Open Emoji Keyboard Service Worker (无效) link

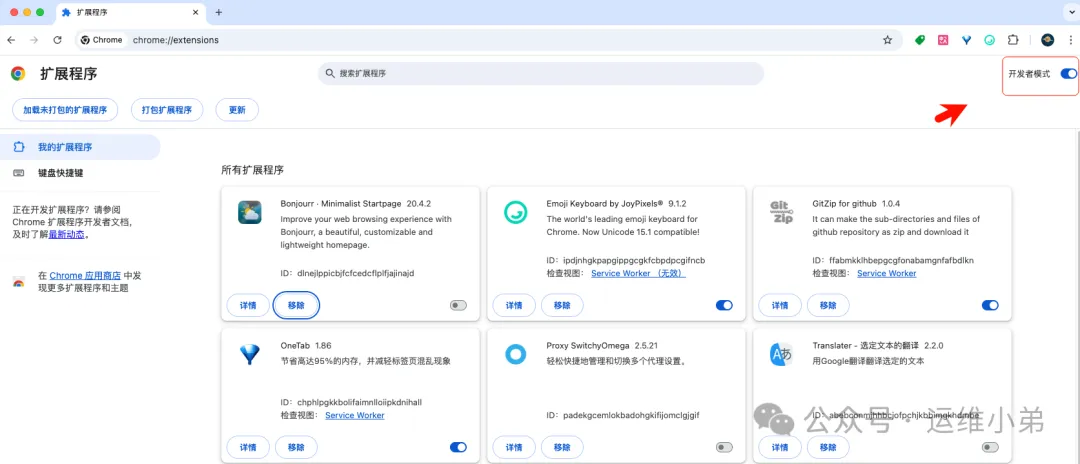click(x=638, y=273)
